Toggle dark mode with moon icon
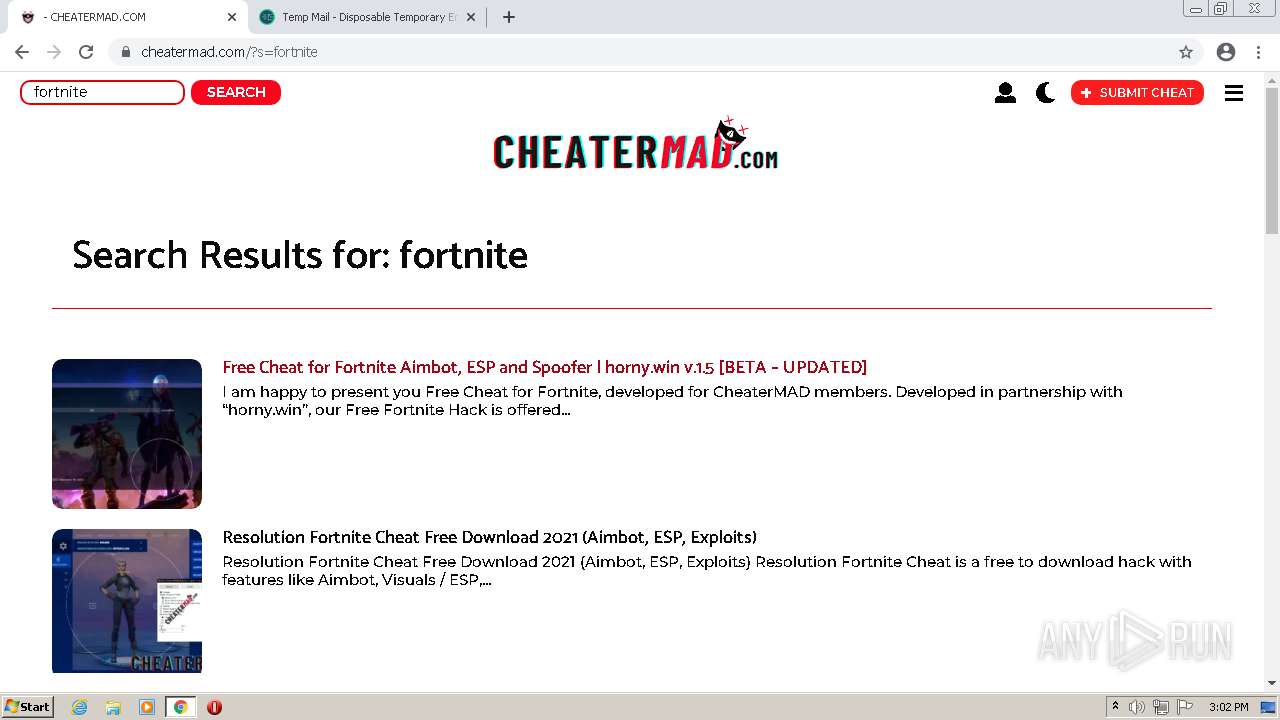 point(1045,92)
